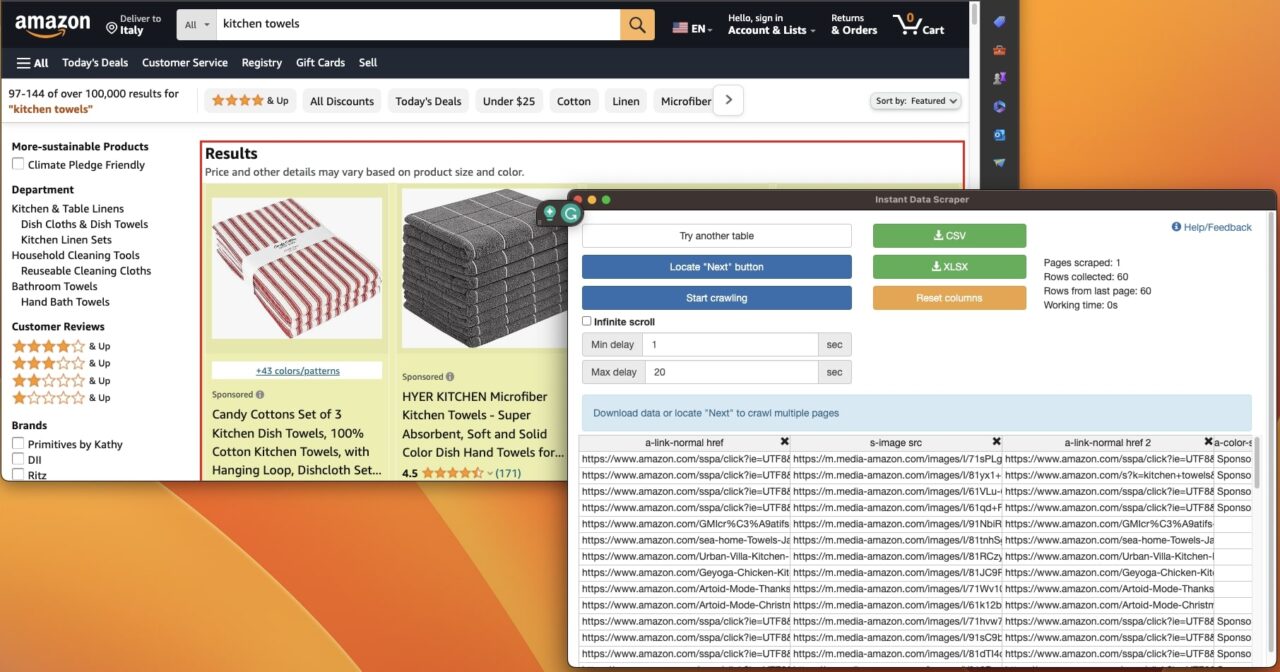Remove the a-link-normal href 2 column
The image size is (1280, 672).
point(1208,442)
